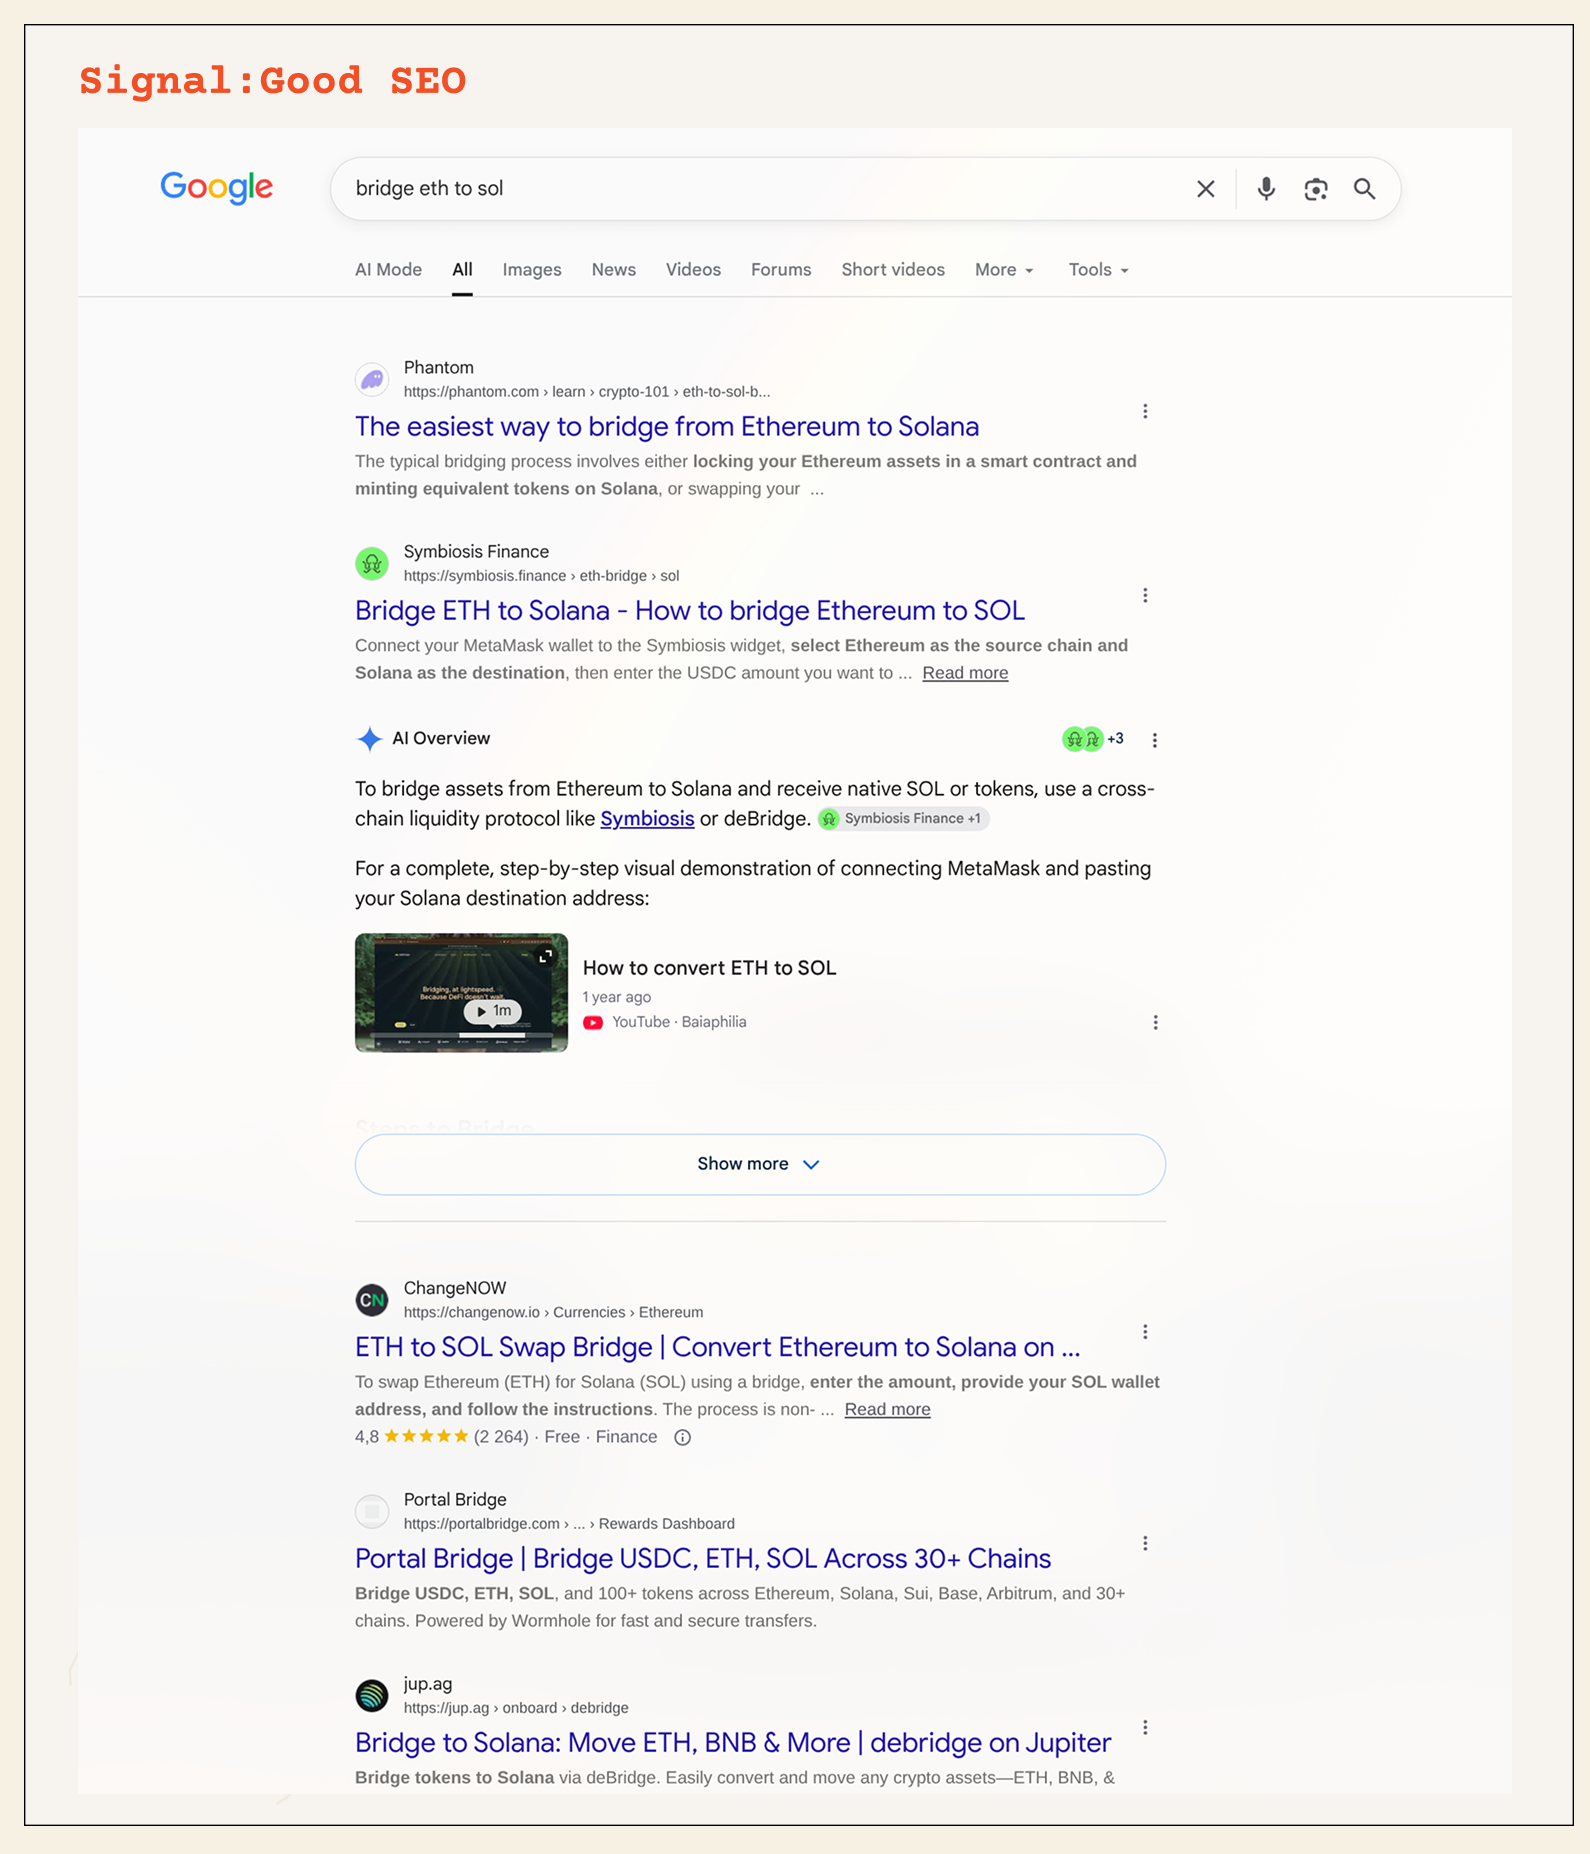Open the More search filters dropdown
The width and height of the screenshot is (1590, 1854).
point(1004,270)
